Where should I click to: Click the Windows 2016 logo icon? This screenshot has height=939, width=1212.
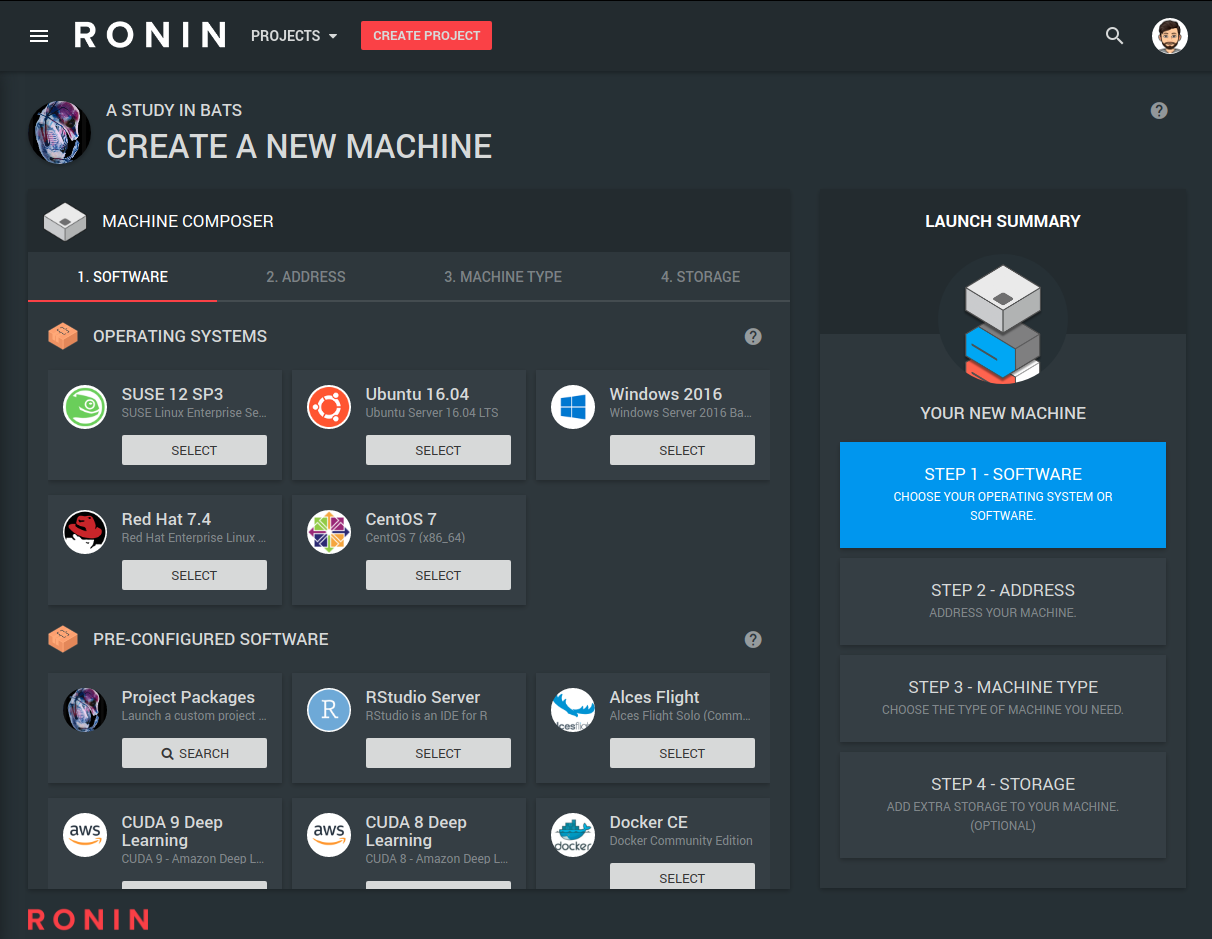click(573, 408)
